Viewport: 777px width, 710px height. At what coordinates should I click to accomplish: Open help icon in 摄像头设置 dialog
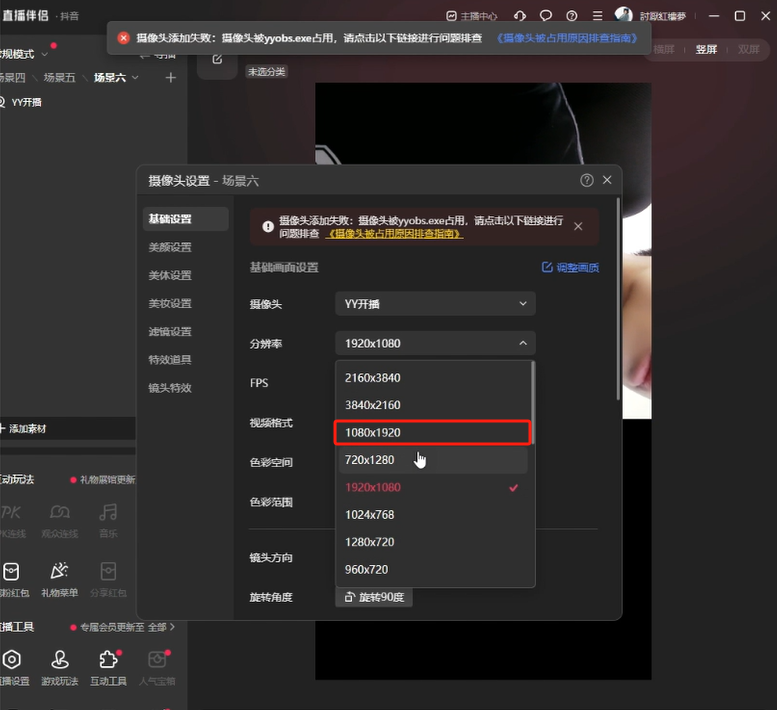tap(587, 180)
